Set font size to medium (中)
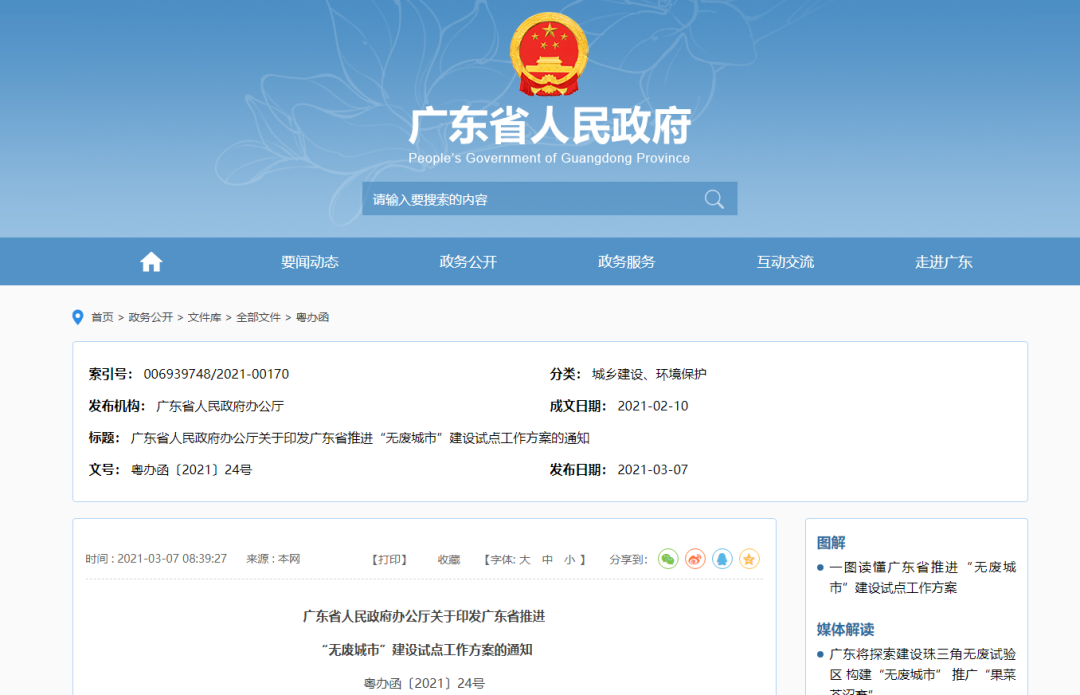 pos(547,560)
